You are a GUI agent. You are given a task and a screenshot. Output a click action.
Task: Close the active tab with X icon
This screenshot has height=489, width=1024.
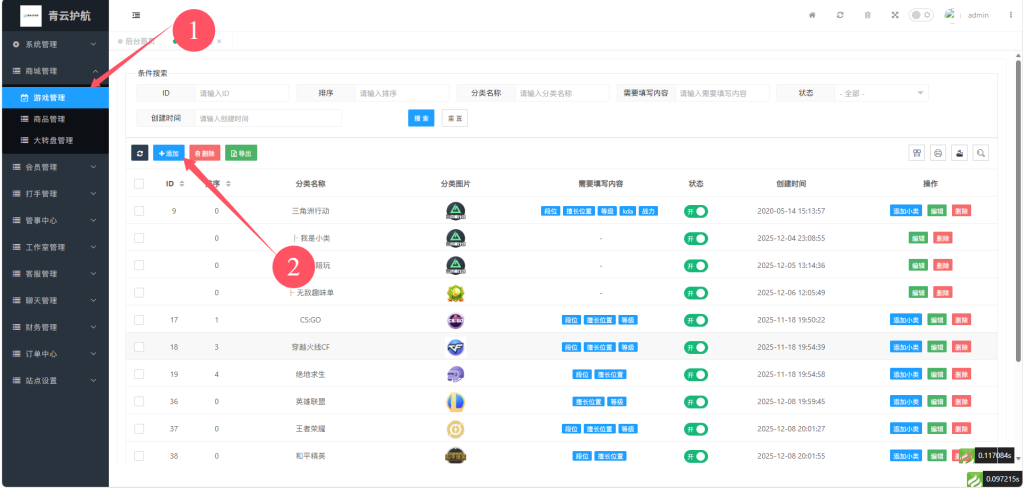219,41
